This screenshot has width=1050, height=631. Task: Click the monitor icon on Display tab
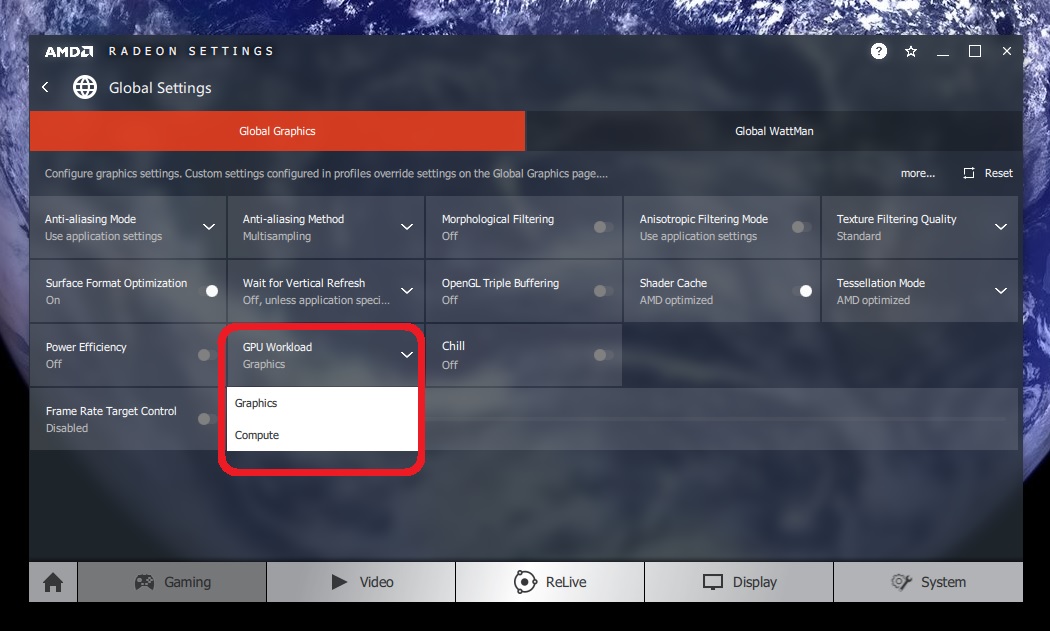pos(712,582)
